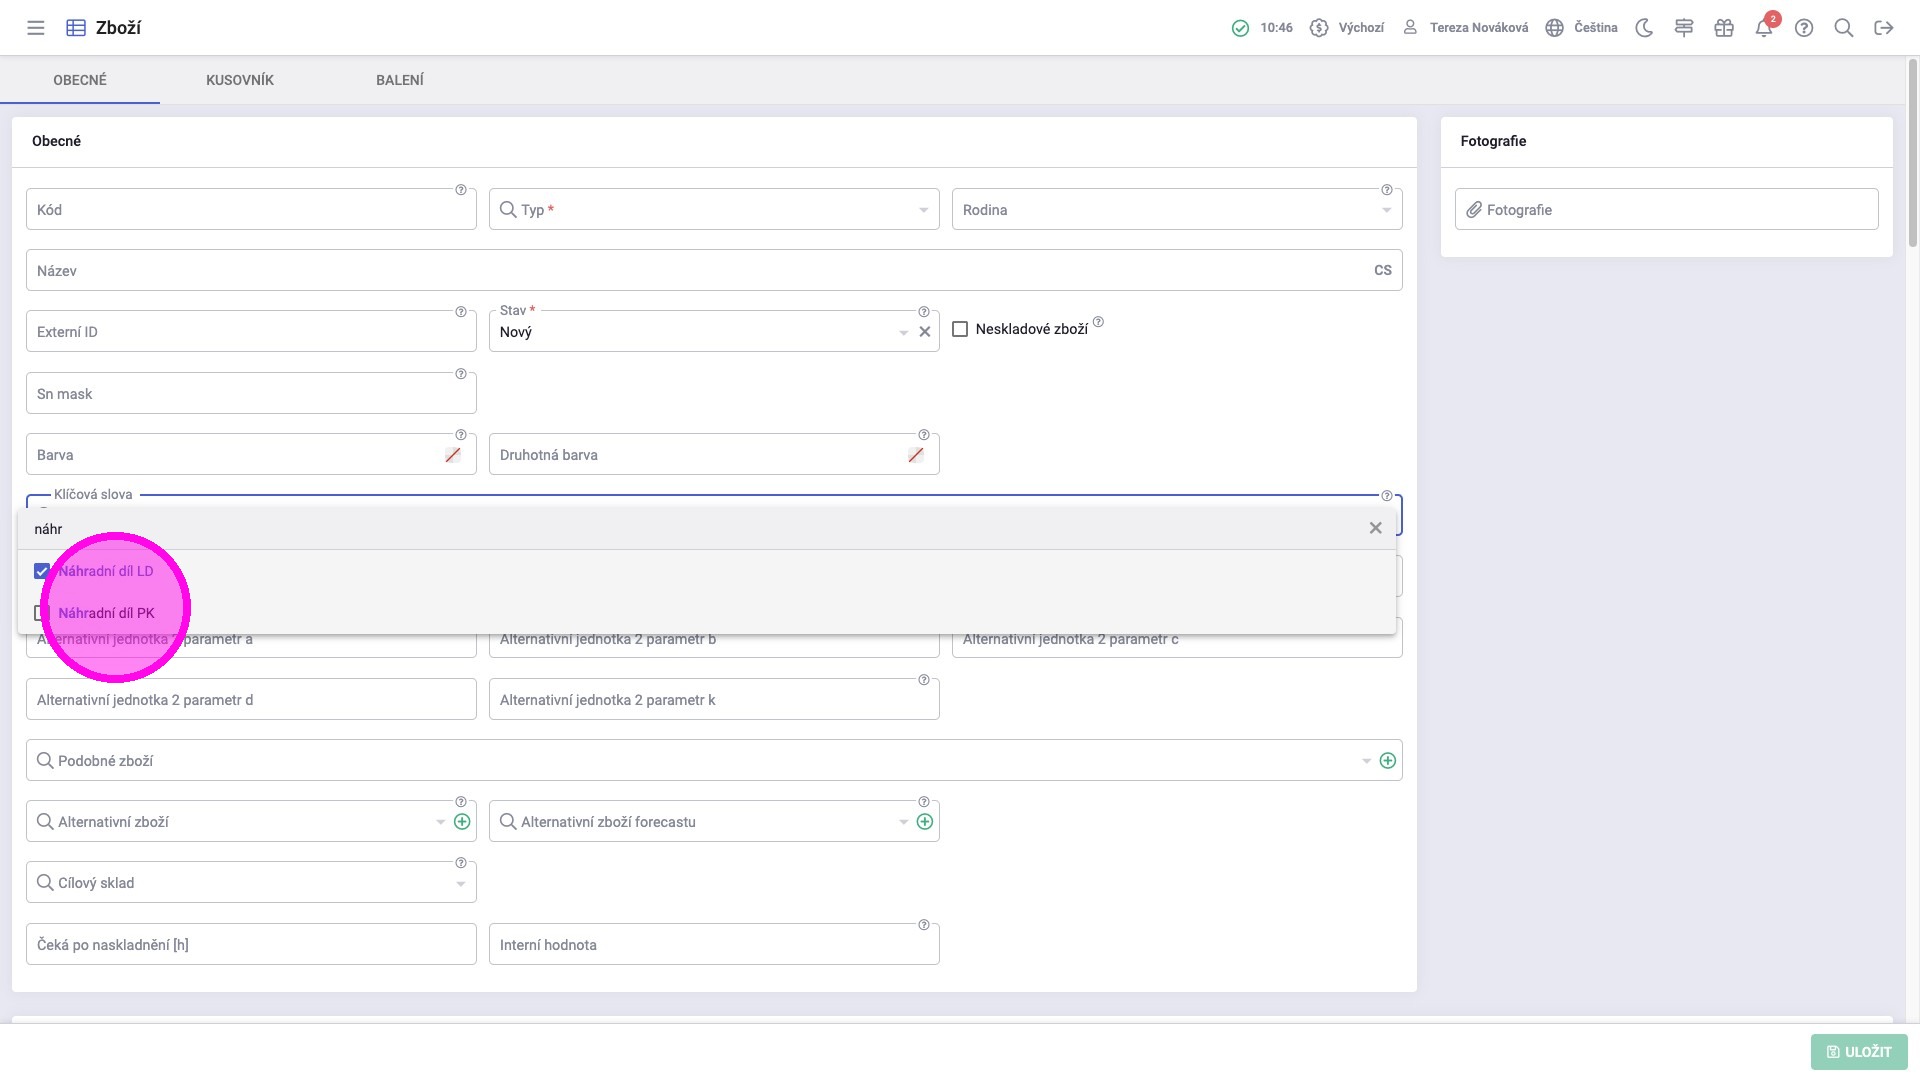The width and height of the screenshot is (1920, 1080).
Task: Switch to the Kusovník tab
Action: click(x=240, y=80)
